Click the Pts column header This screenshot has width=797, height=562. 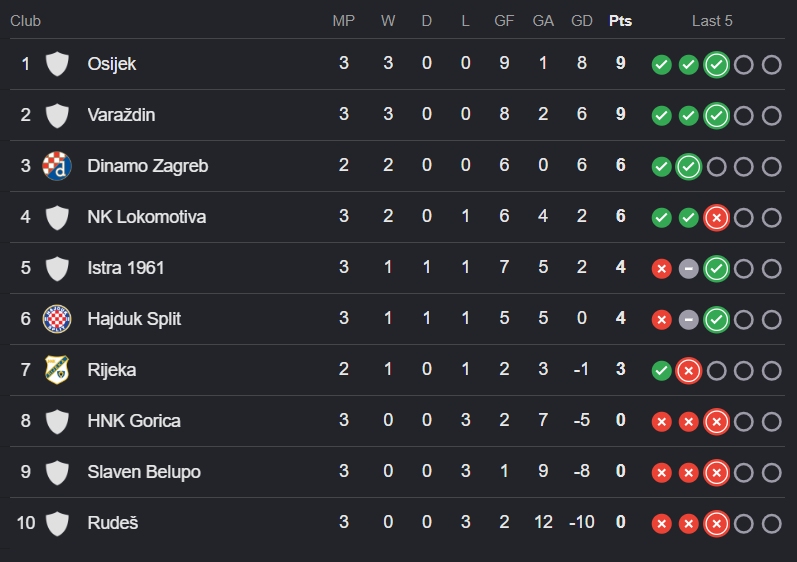[620, 21]
